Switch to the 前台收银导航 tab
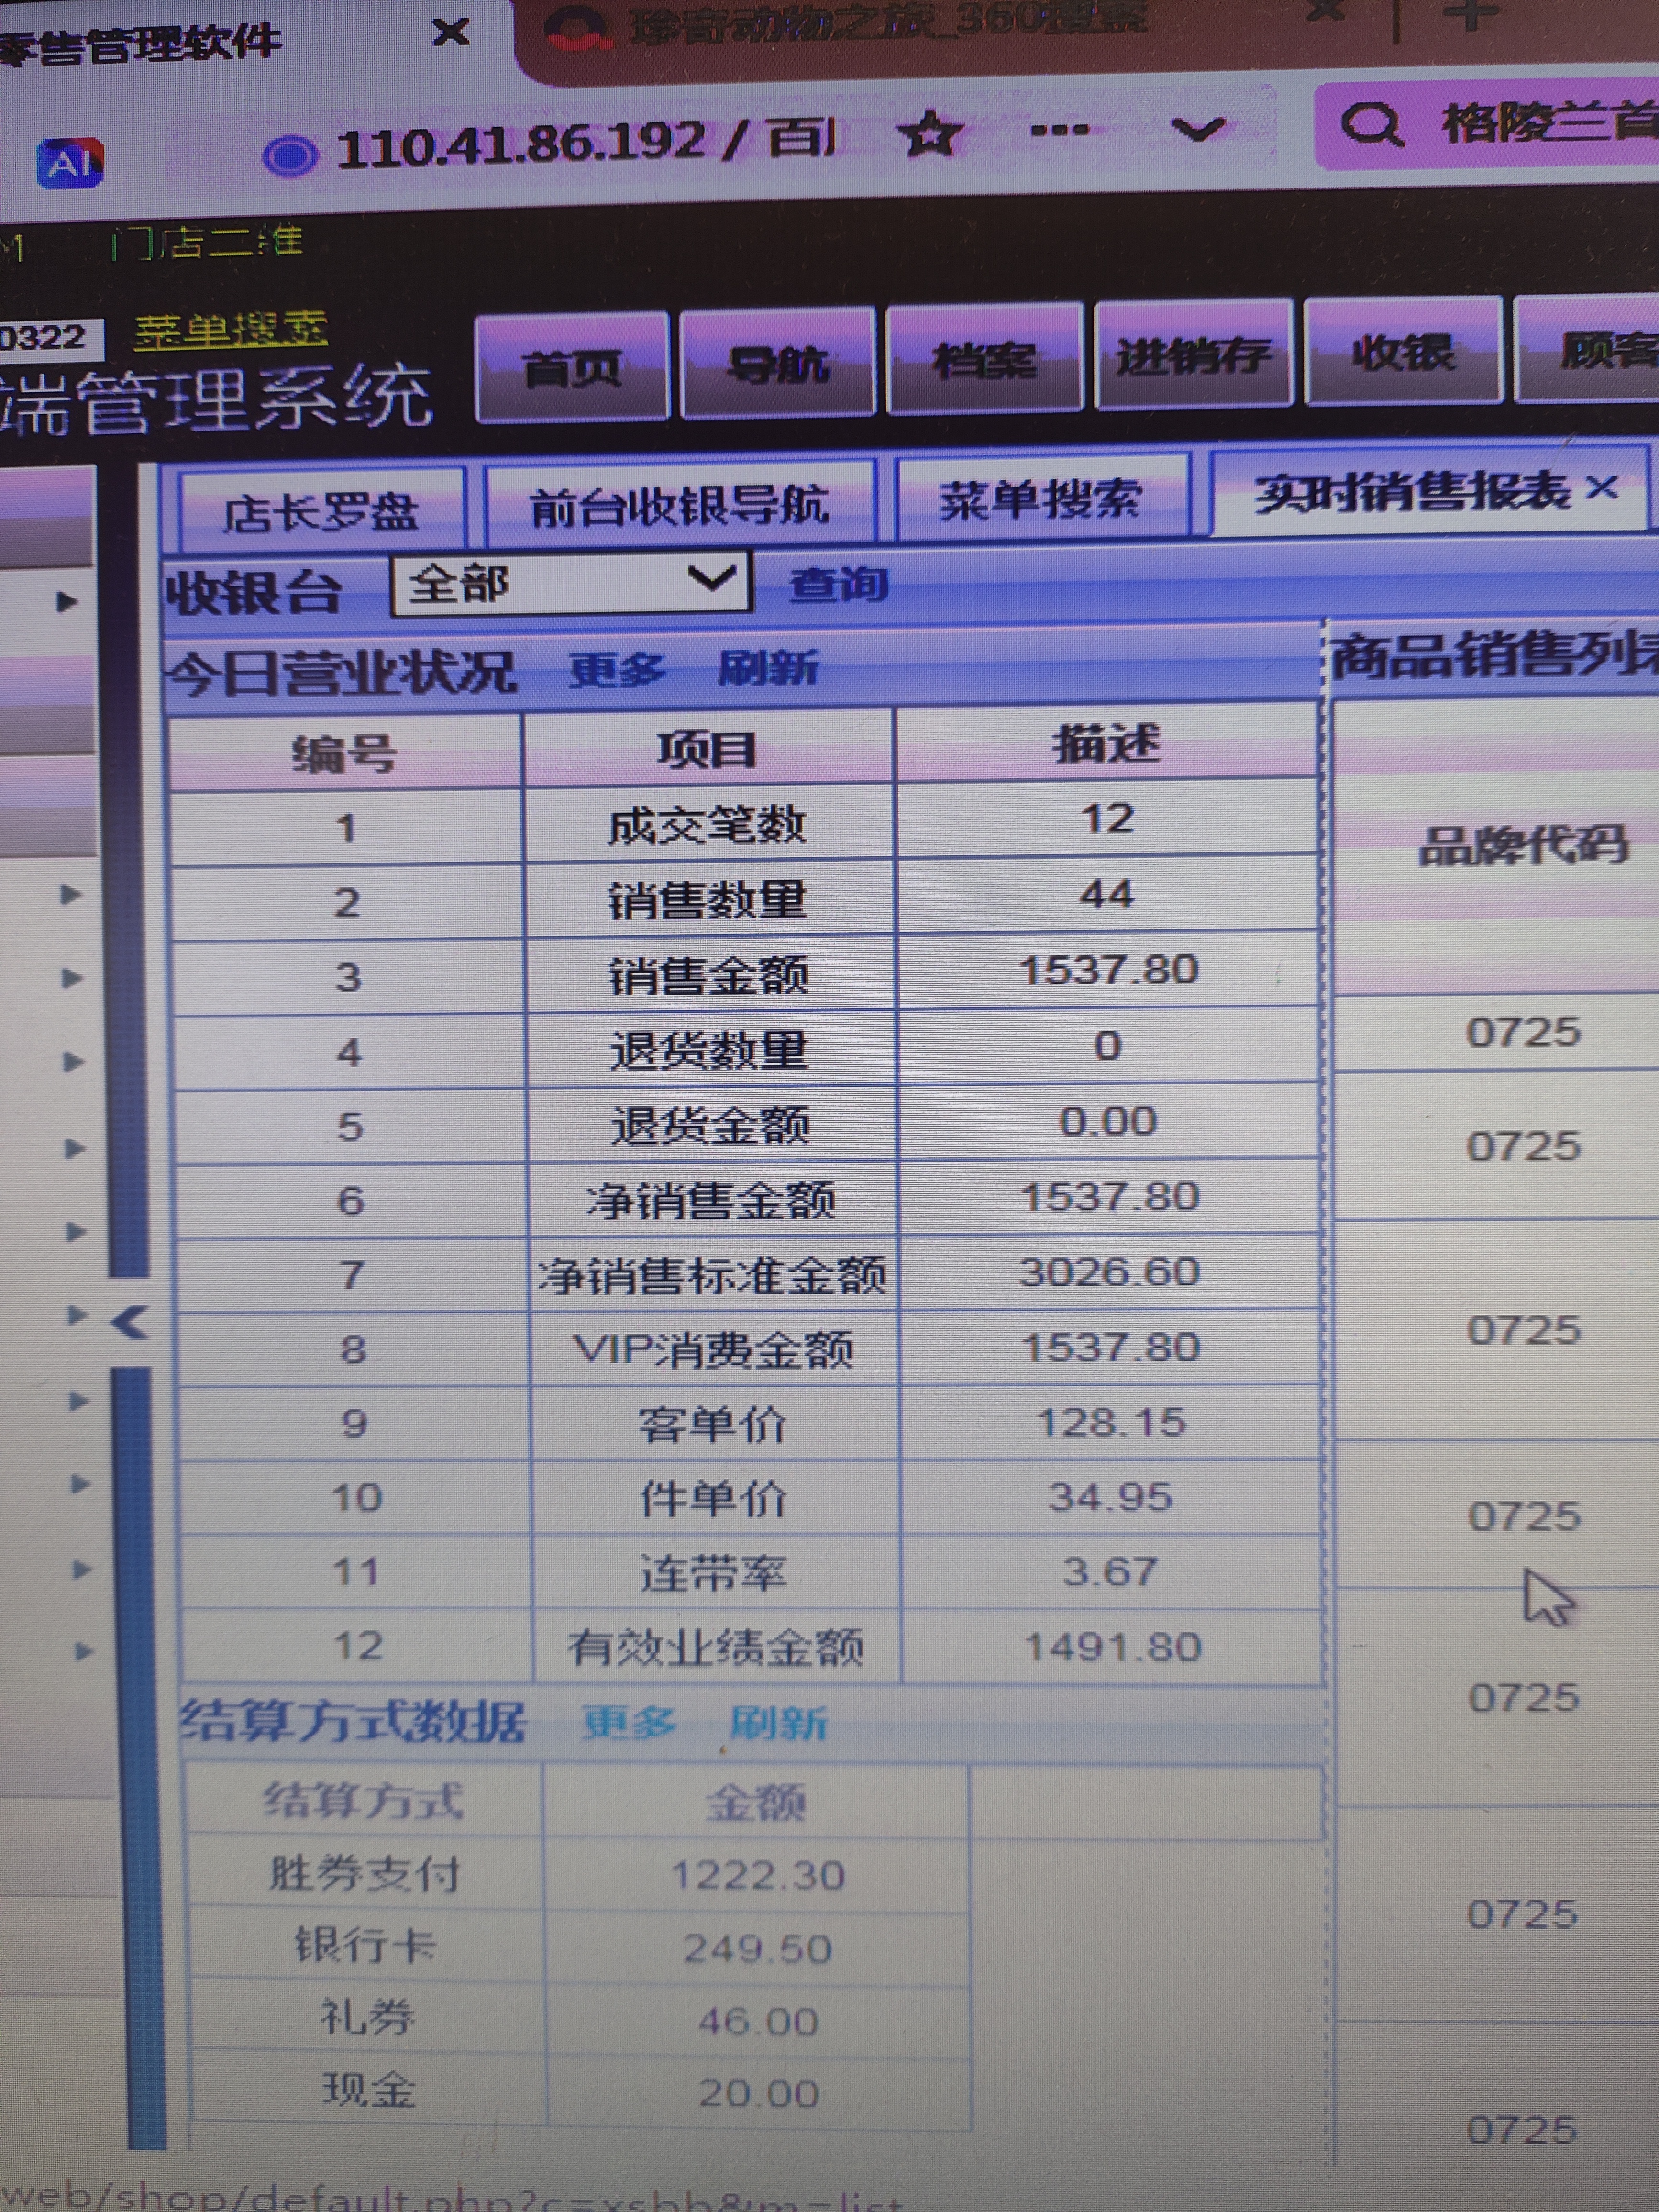 679,507
